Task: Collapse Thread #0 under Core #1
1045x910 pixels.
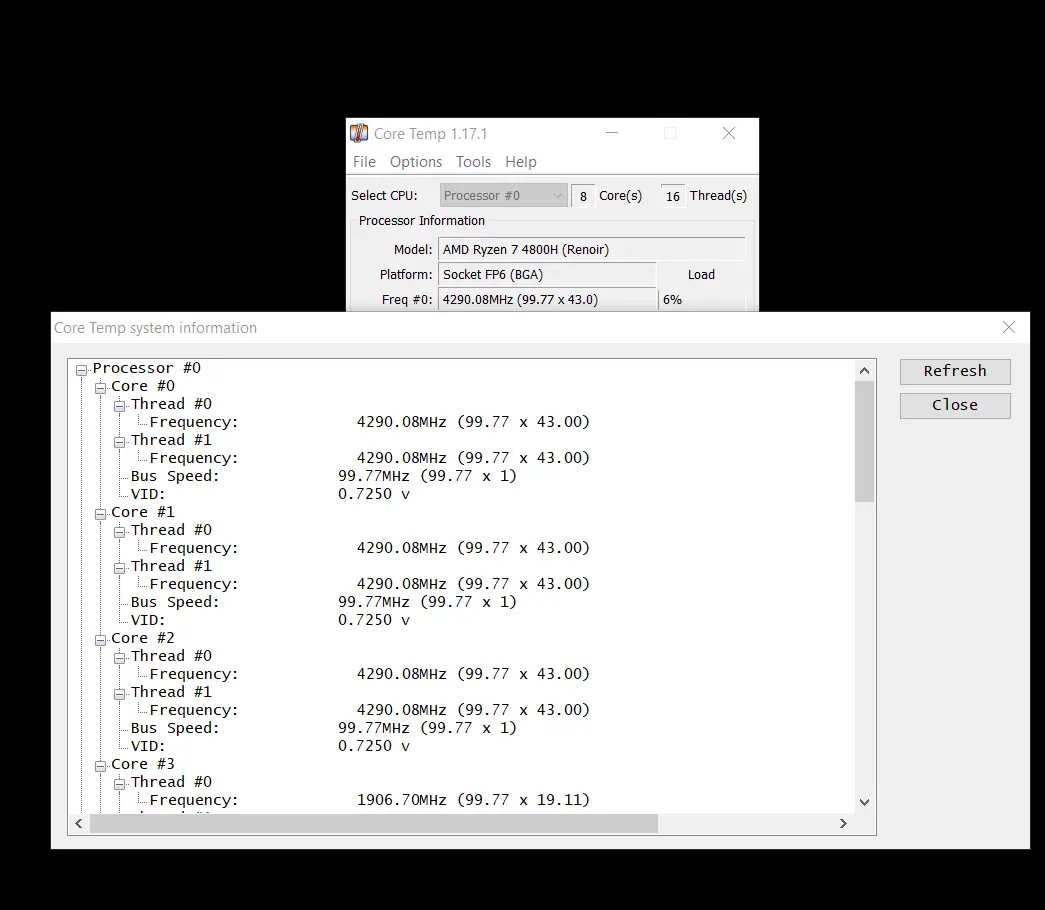Action: click(119, 532)
